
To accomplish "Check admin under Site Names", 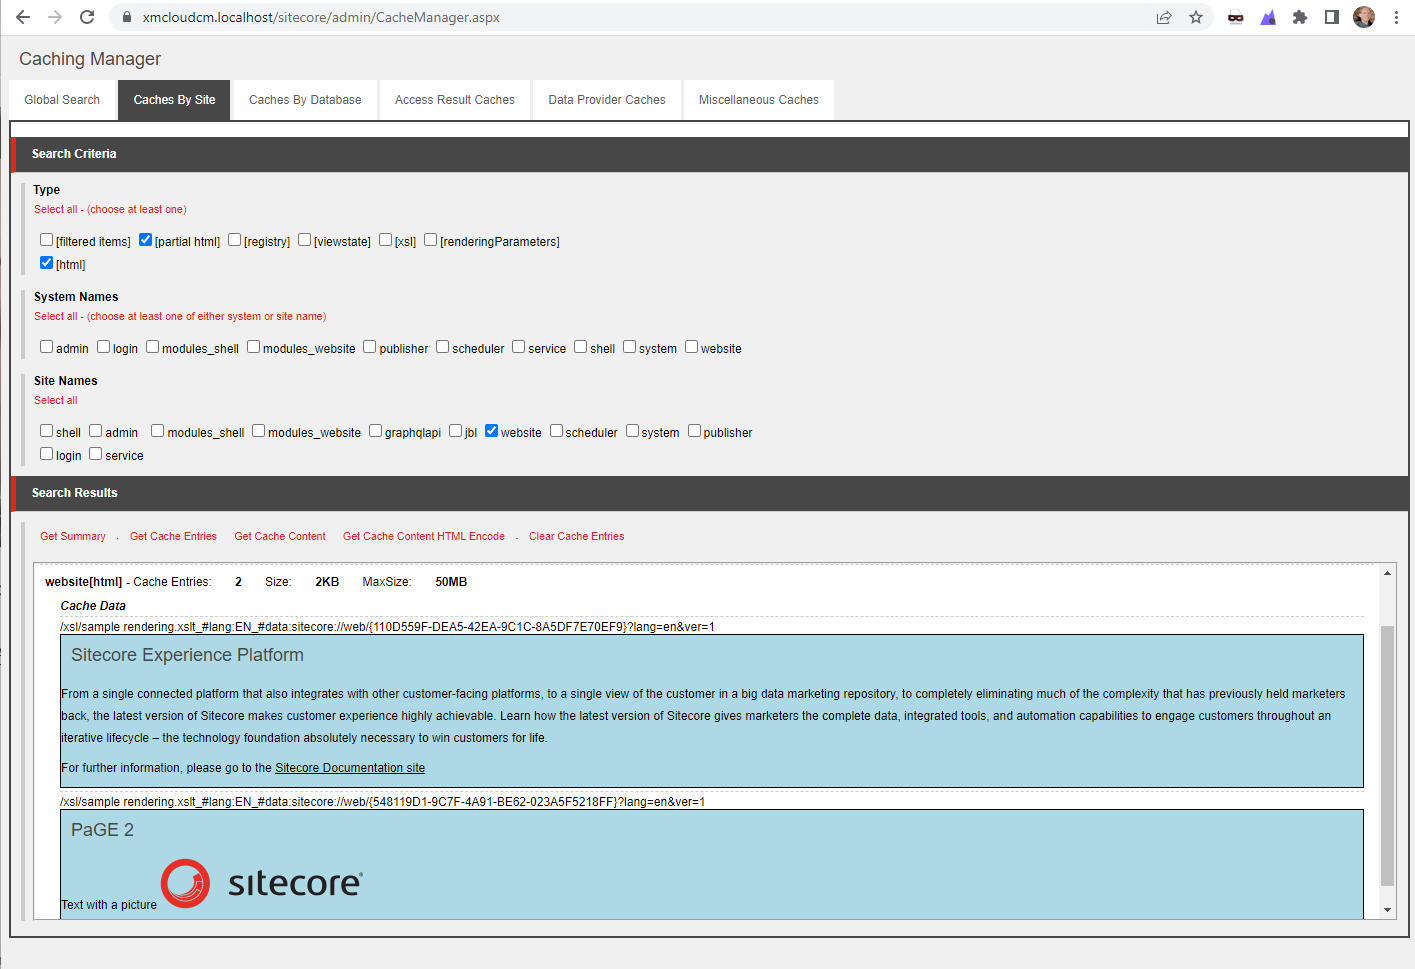I will (x=95, y=431).
